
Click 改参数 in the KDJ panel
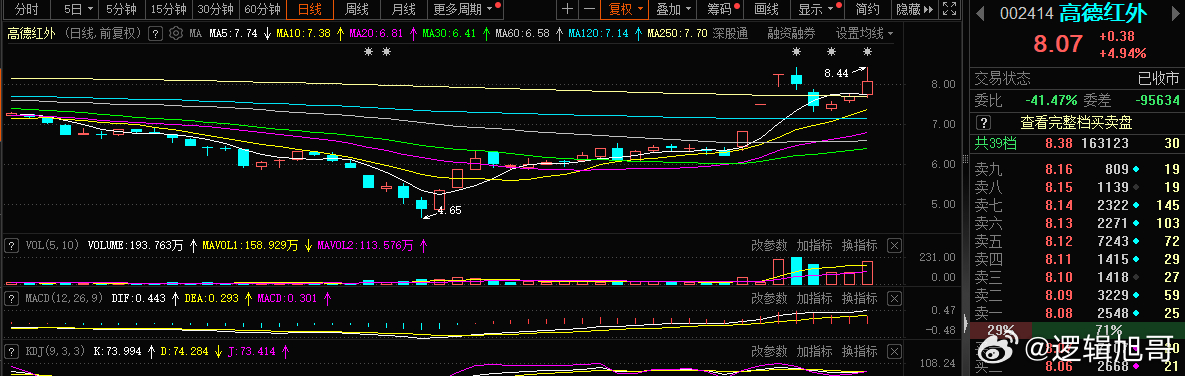point(769,351)
